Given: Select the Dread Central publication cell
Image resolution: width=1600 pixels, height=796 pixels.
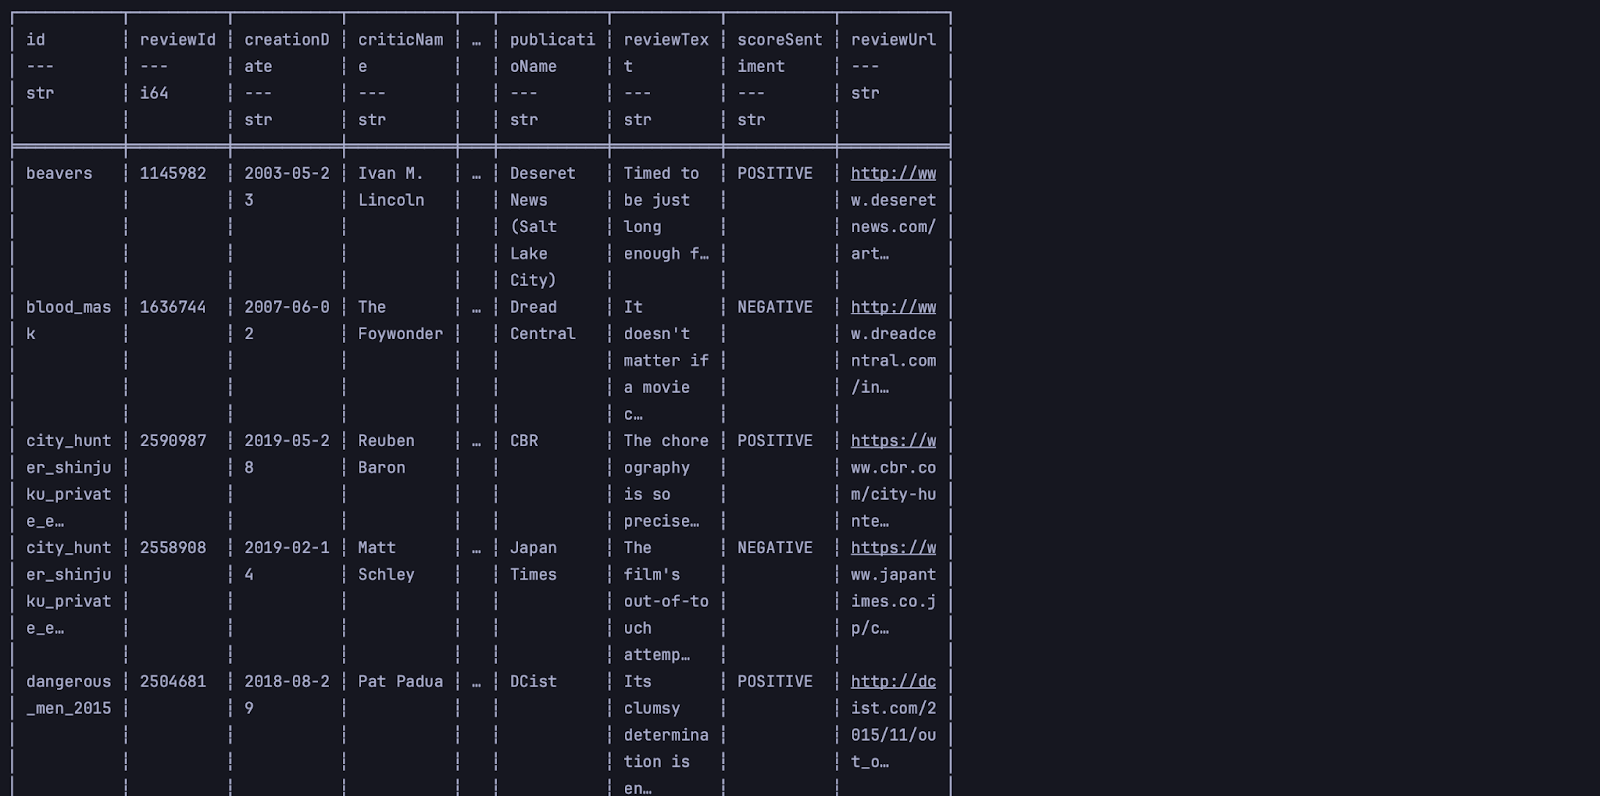Looking at the screenshot, I should (542, 320).
